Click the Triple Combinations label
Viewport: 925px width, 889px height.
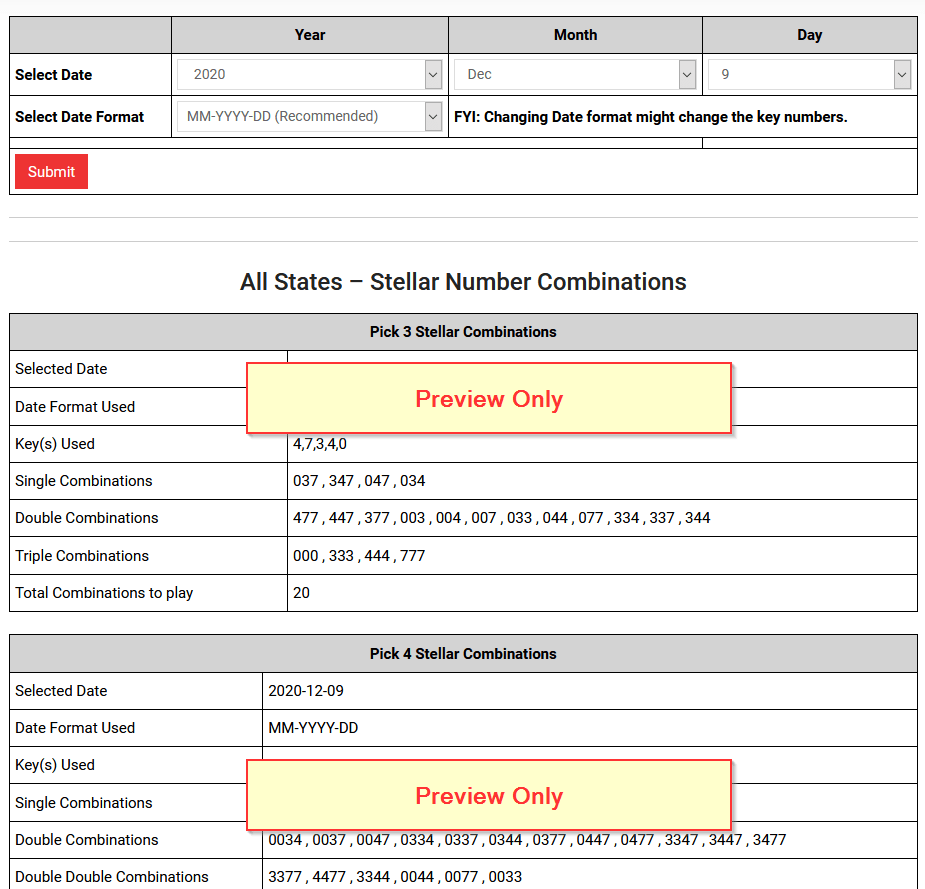(x=82, y=556)
